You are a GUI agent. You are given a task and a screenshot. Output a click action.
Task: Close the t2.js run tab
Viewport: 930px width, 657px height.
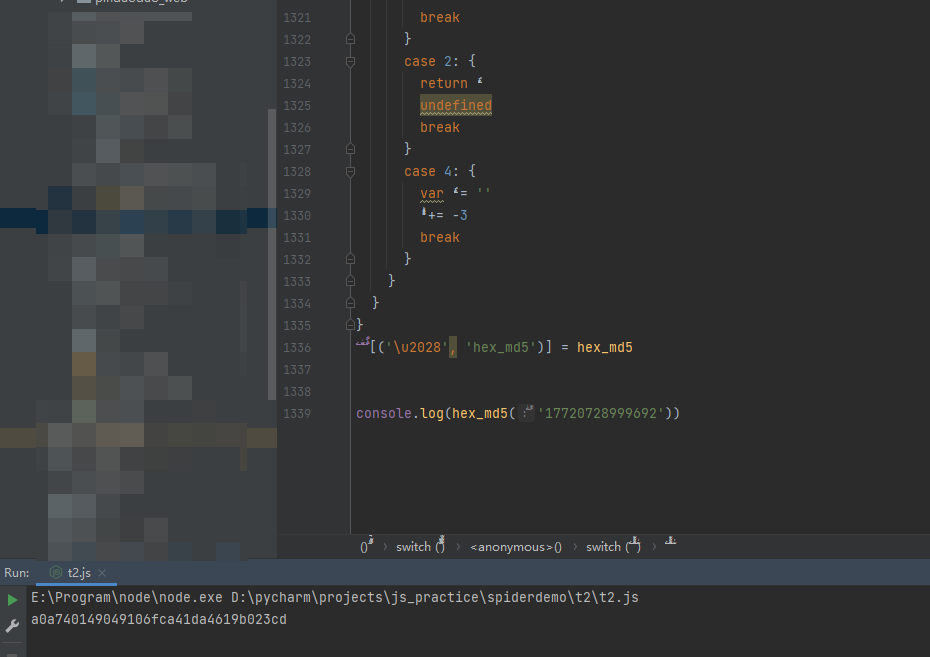[102, 573]
